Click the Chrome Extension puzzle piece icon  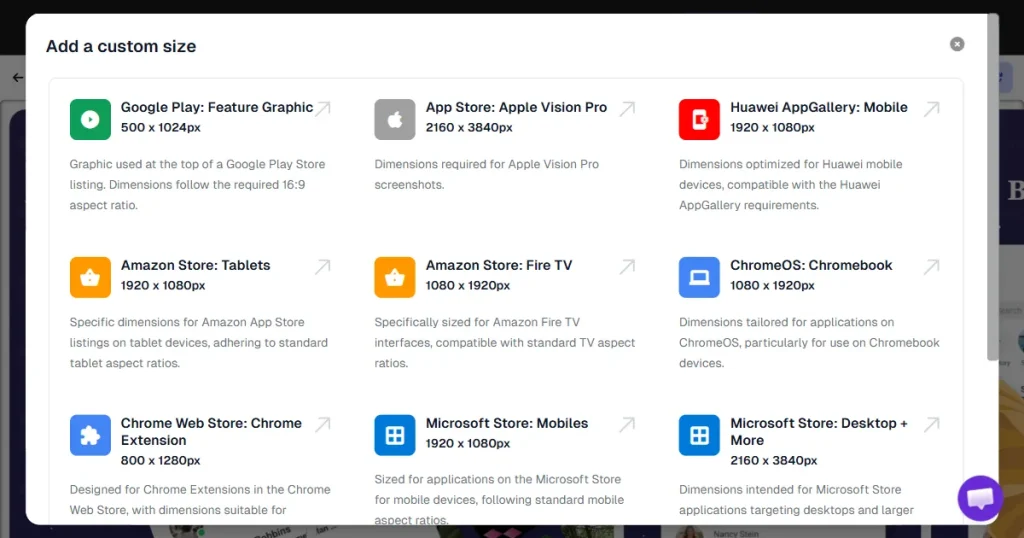90,435
